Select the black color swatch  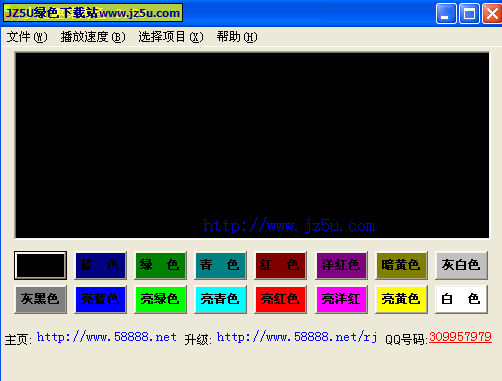pos(40,265)
